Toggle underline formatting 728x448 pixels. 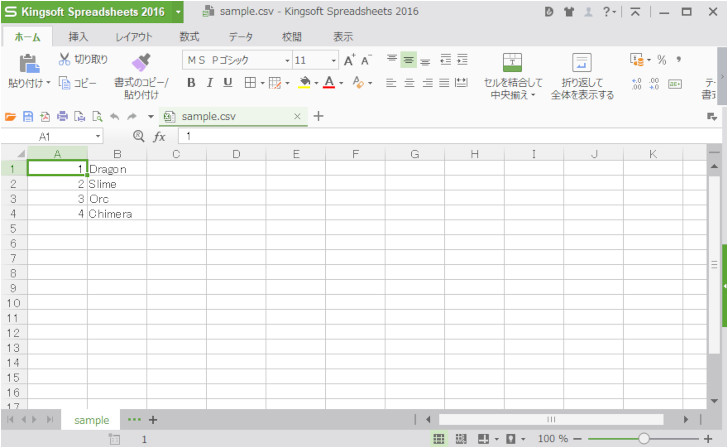point(228,83)
